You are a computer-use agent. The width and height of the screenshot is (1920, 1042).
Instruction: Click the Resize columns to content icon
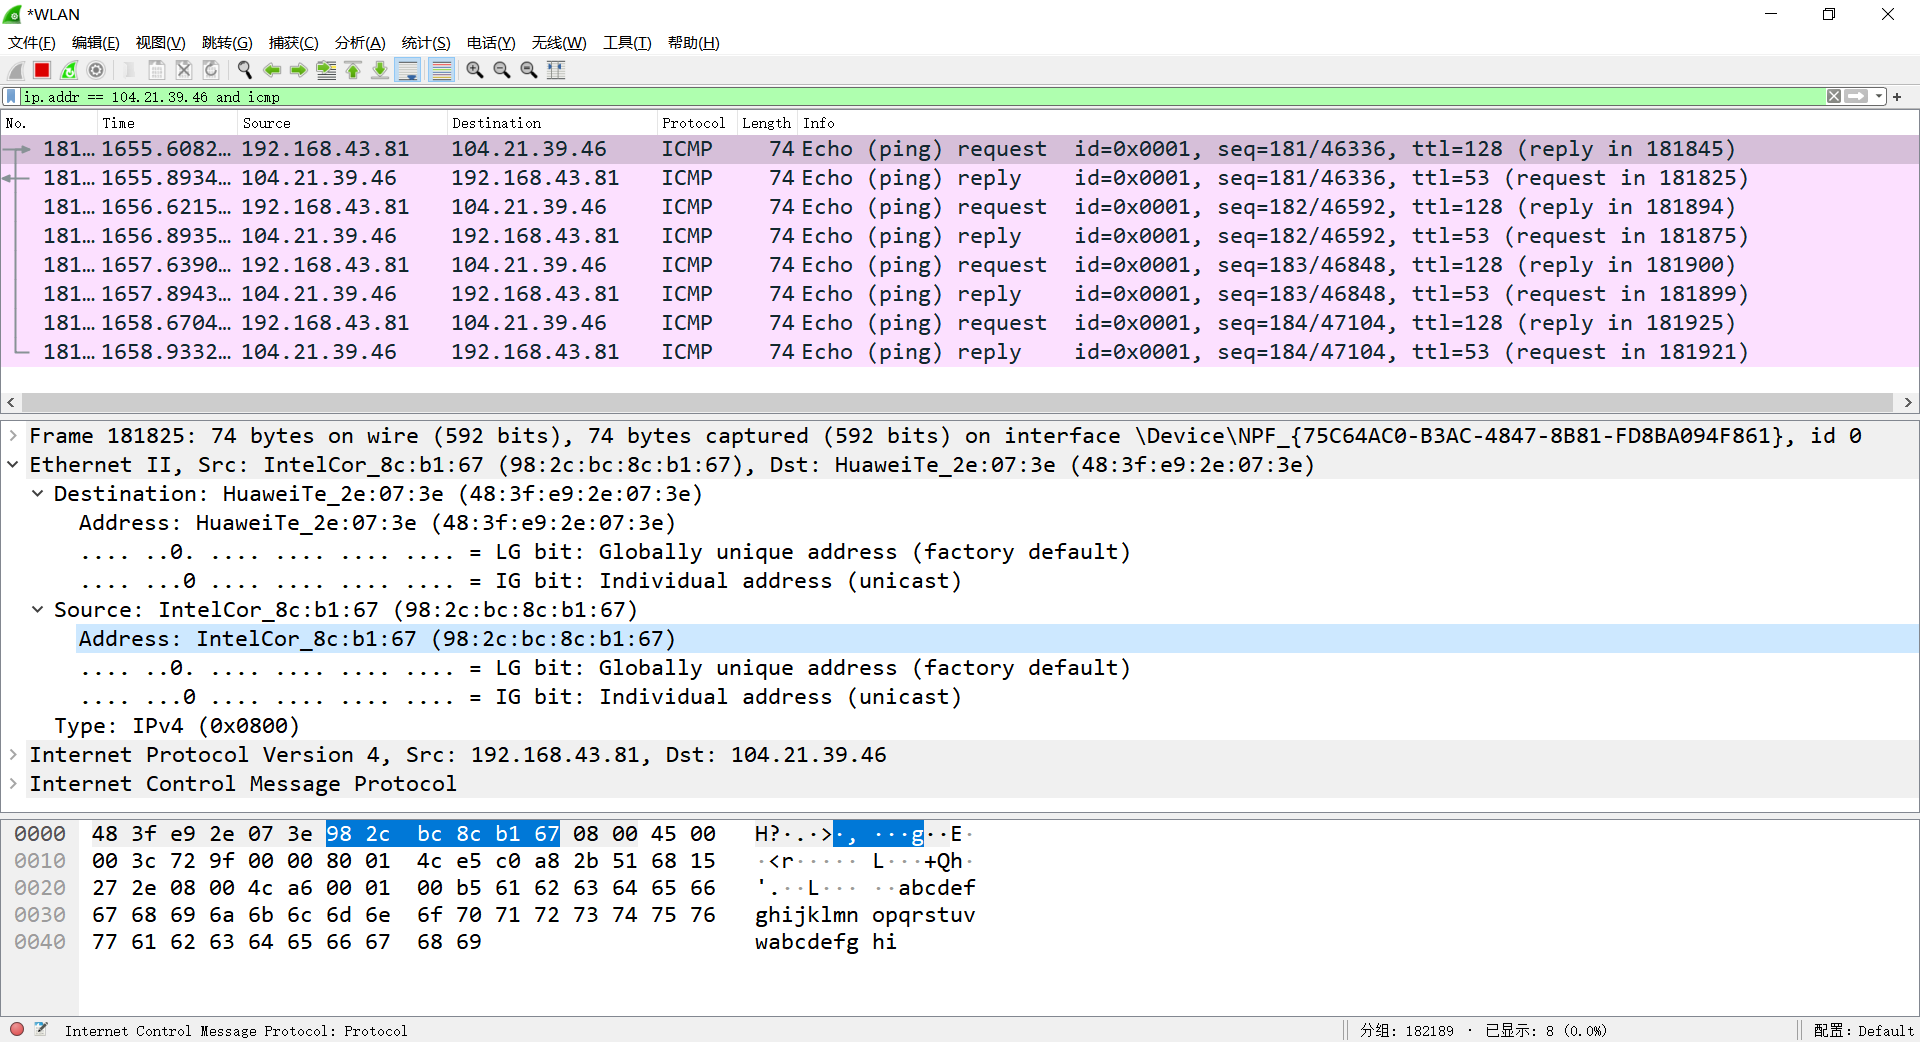click(x=556, y=70)
